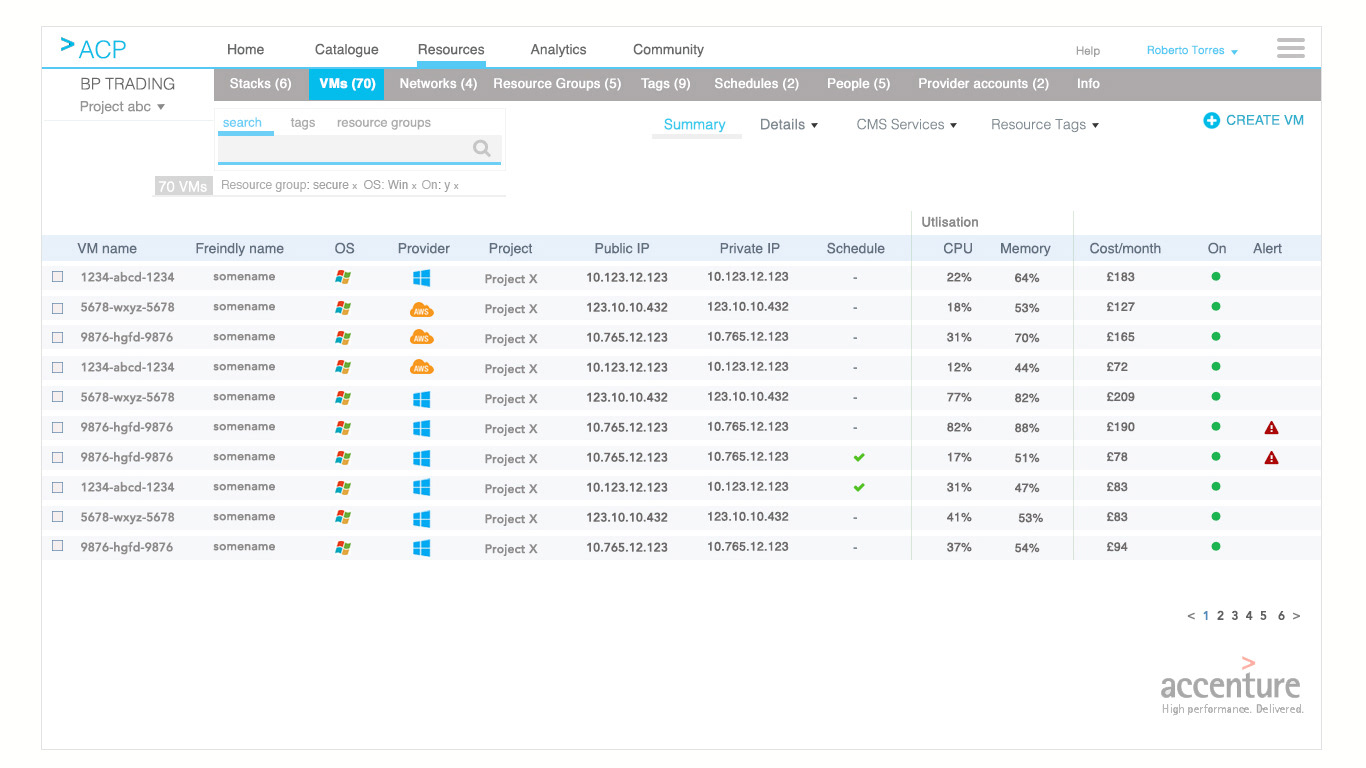Select the checkbox on the first VM row
Screen dimensions: 1366x768
[57, 277]
